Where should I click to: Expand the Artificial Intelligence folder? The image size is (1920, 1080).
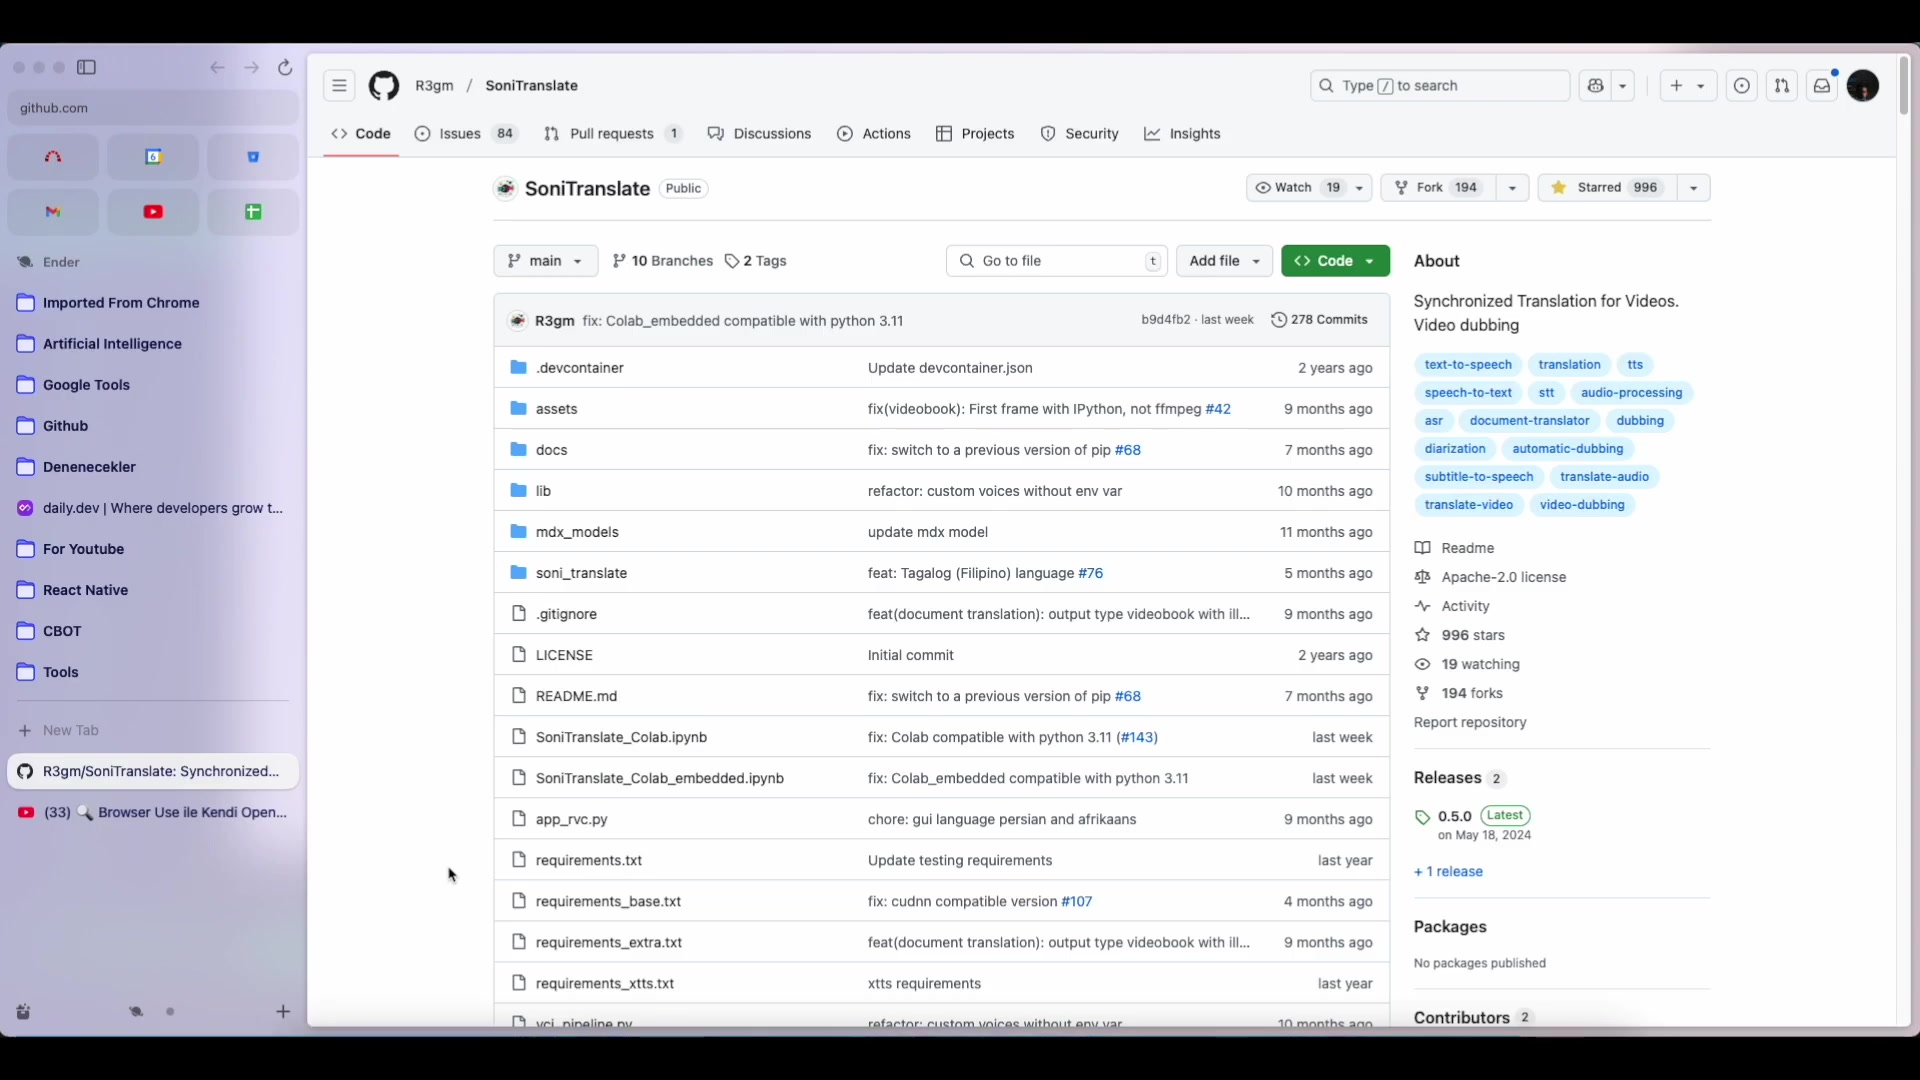tap(112, 344)
